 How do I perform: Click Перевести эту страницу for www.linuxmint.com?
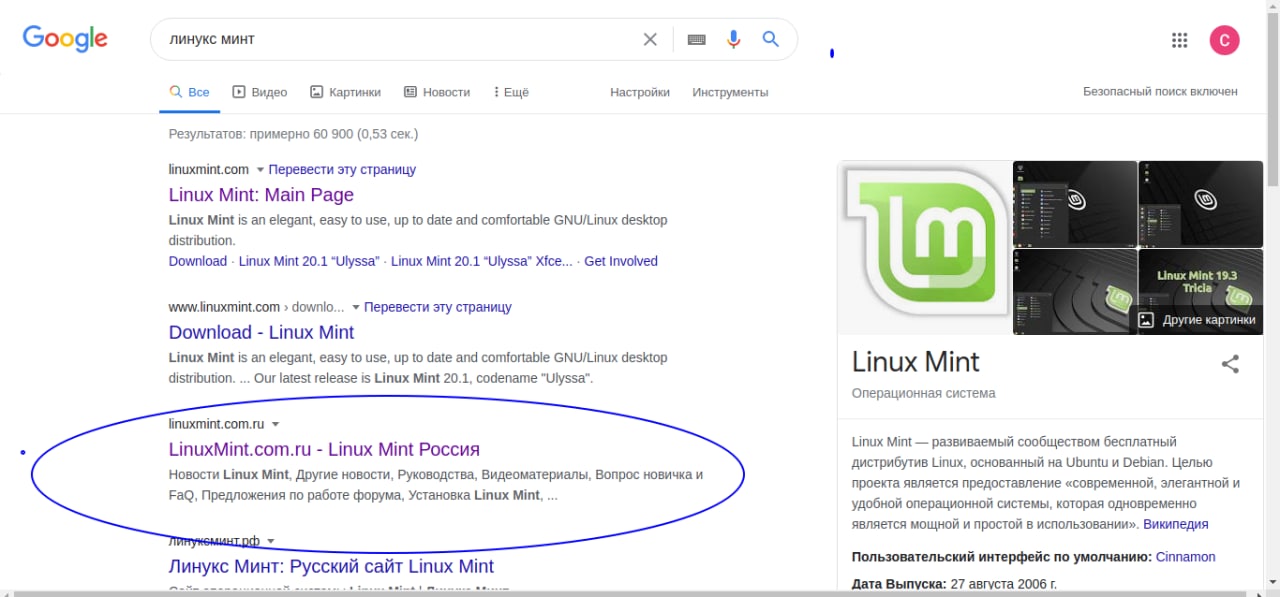pyautogui.click(x=438, y=307)
